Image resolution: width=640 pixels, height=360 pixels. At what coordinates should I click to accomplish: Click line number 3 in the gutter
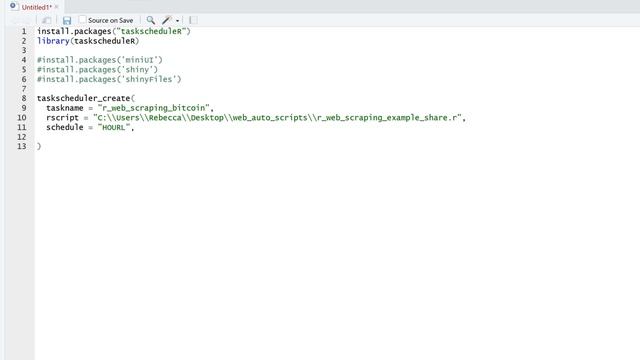24,50
